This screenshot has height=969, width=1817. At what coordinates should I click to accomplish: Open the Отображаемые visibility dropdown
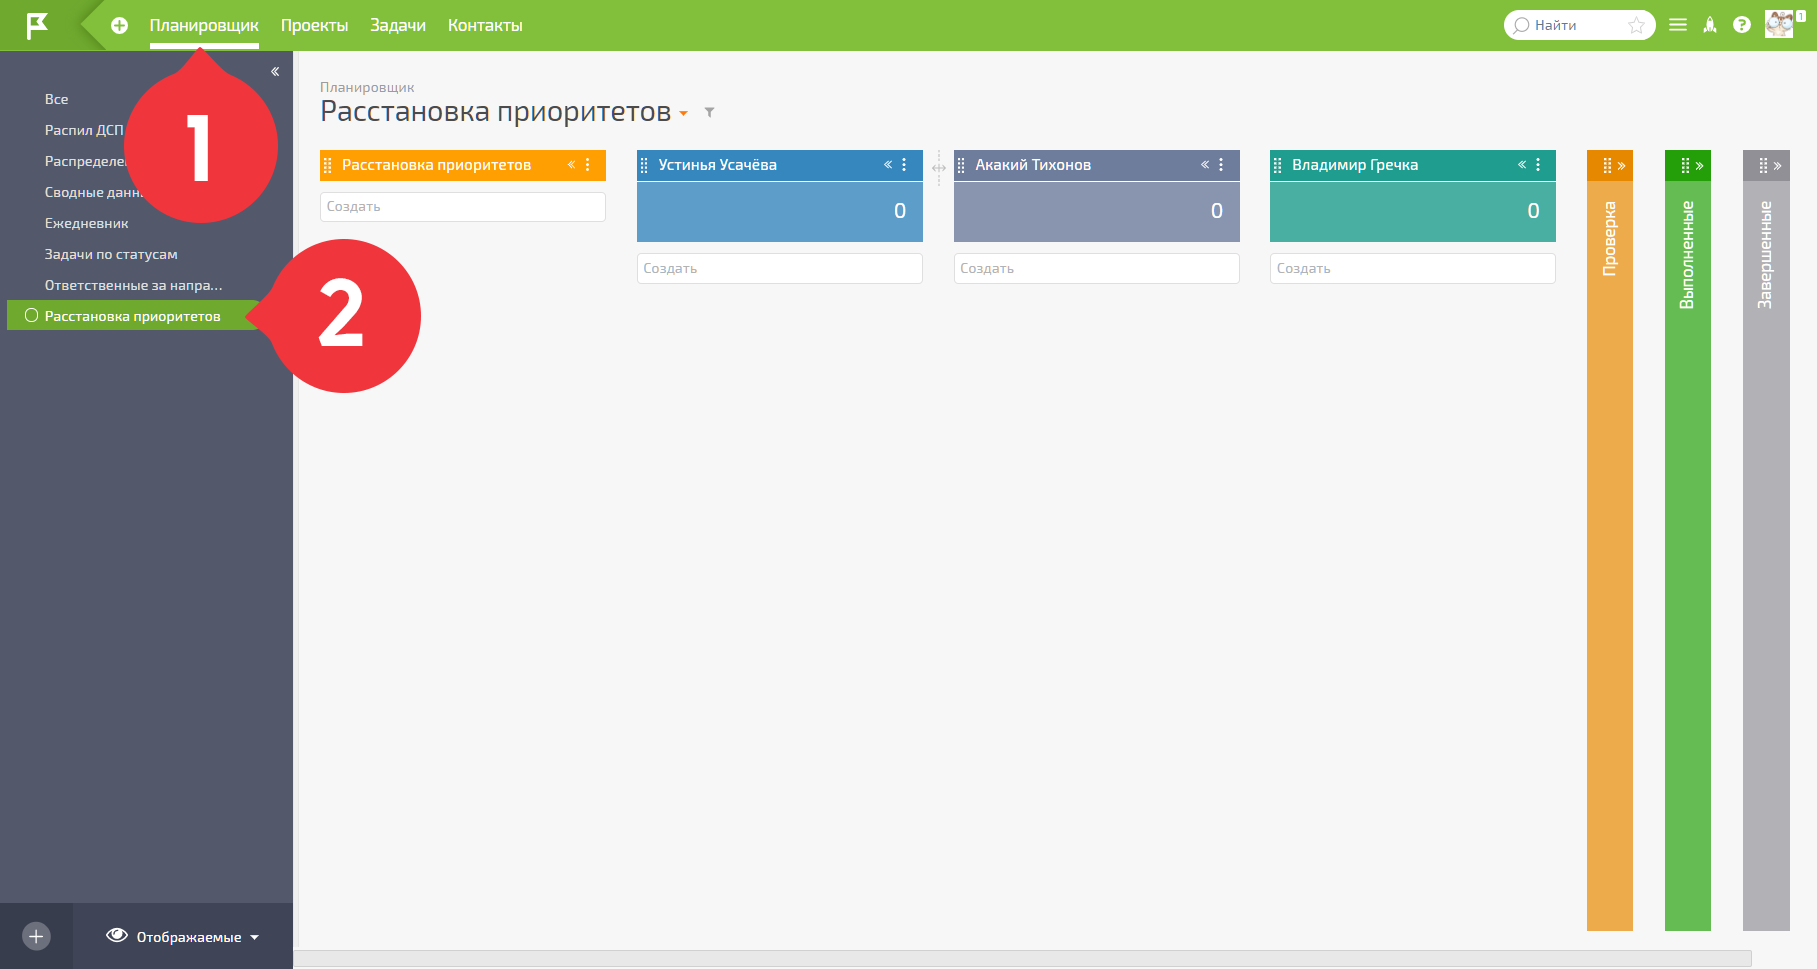click(183, 936)
